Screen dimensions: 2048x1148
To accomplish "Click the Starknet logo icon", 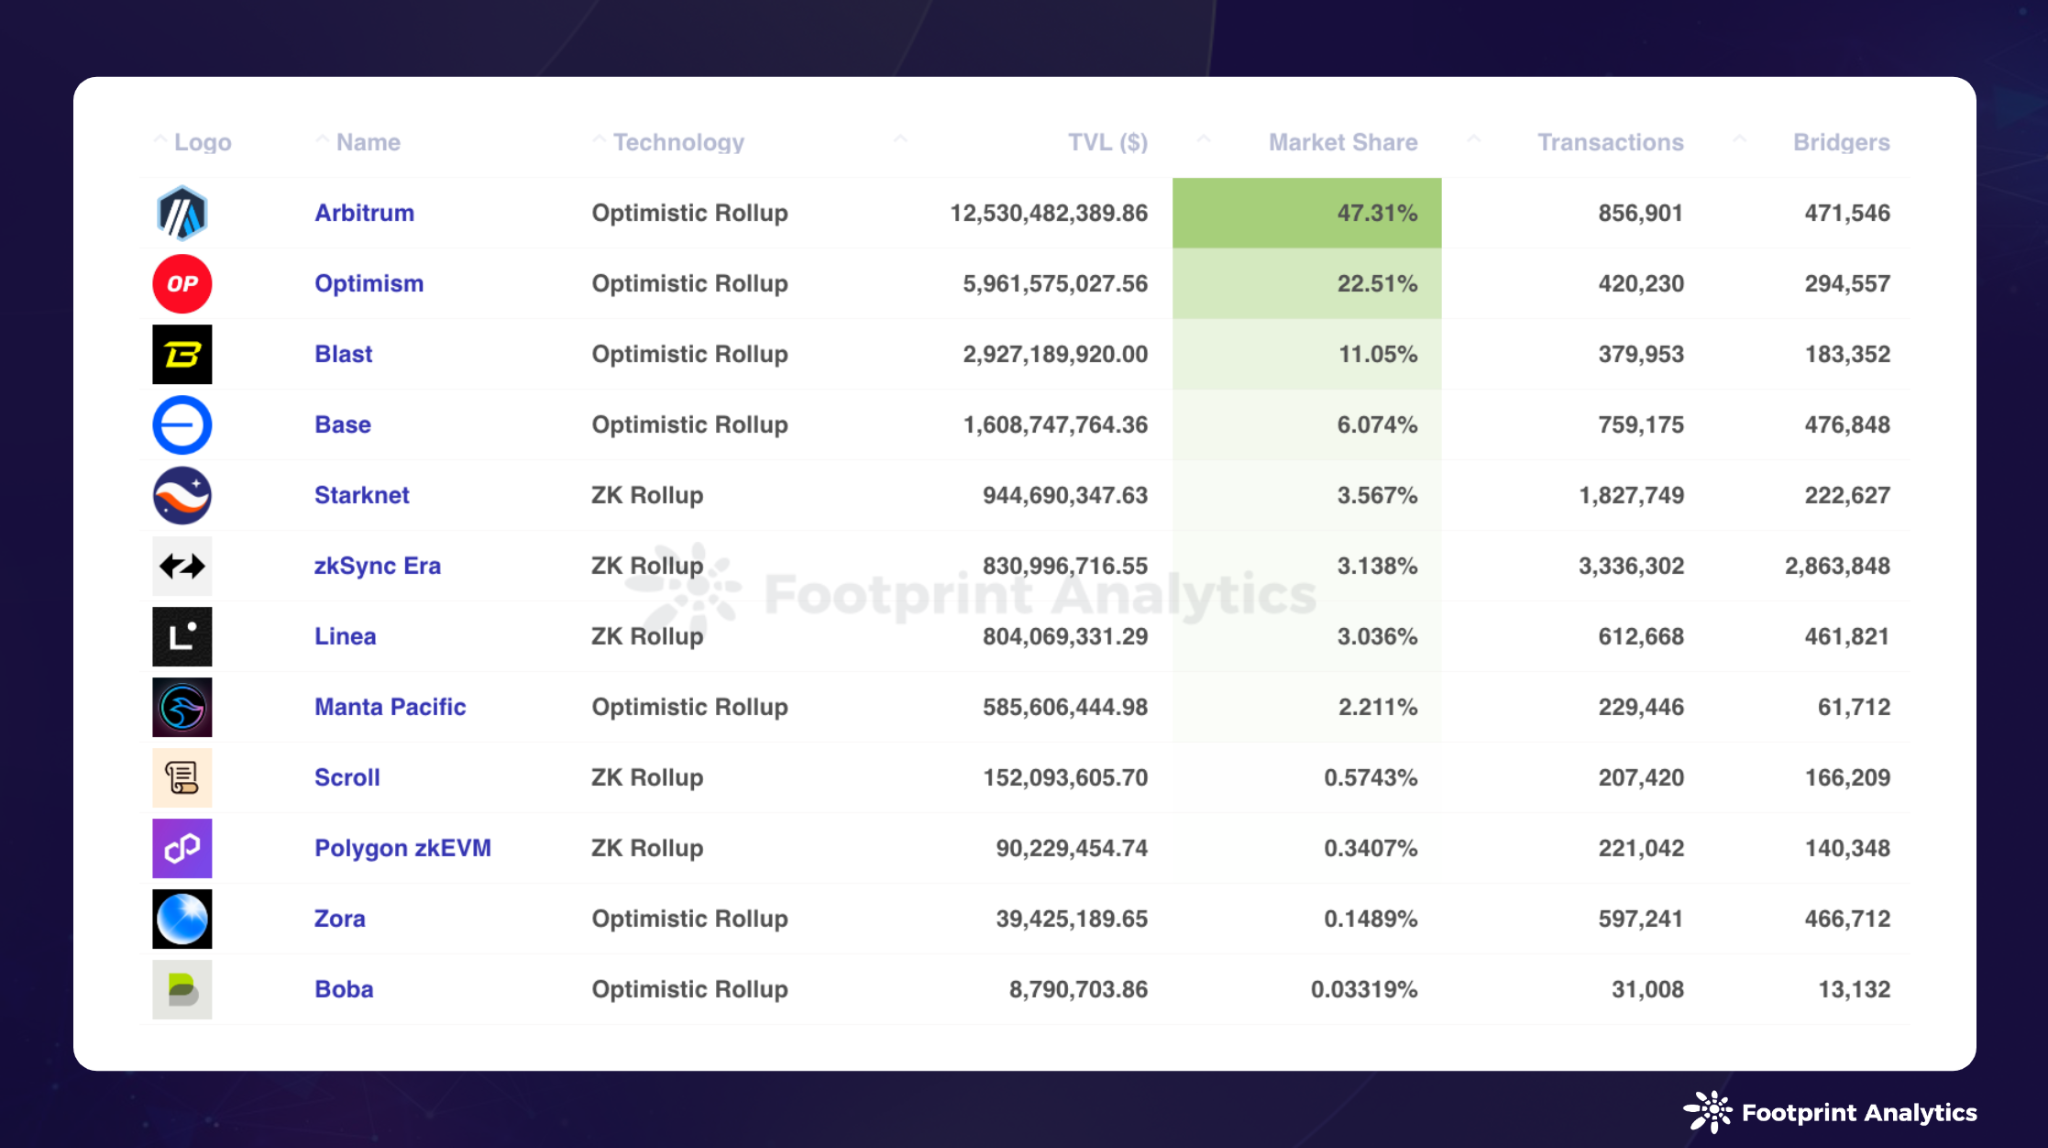I will (182, 495).
